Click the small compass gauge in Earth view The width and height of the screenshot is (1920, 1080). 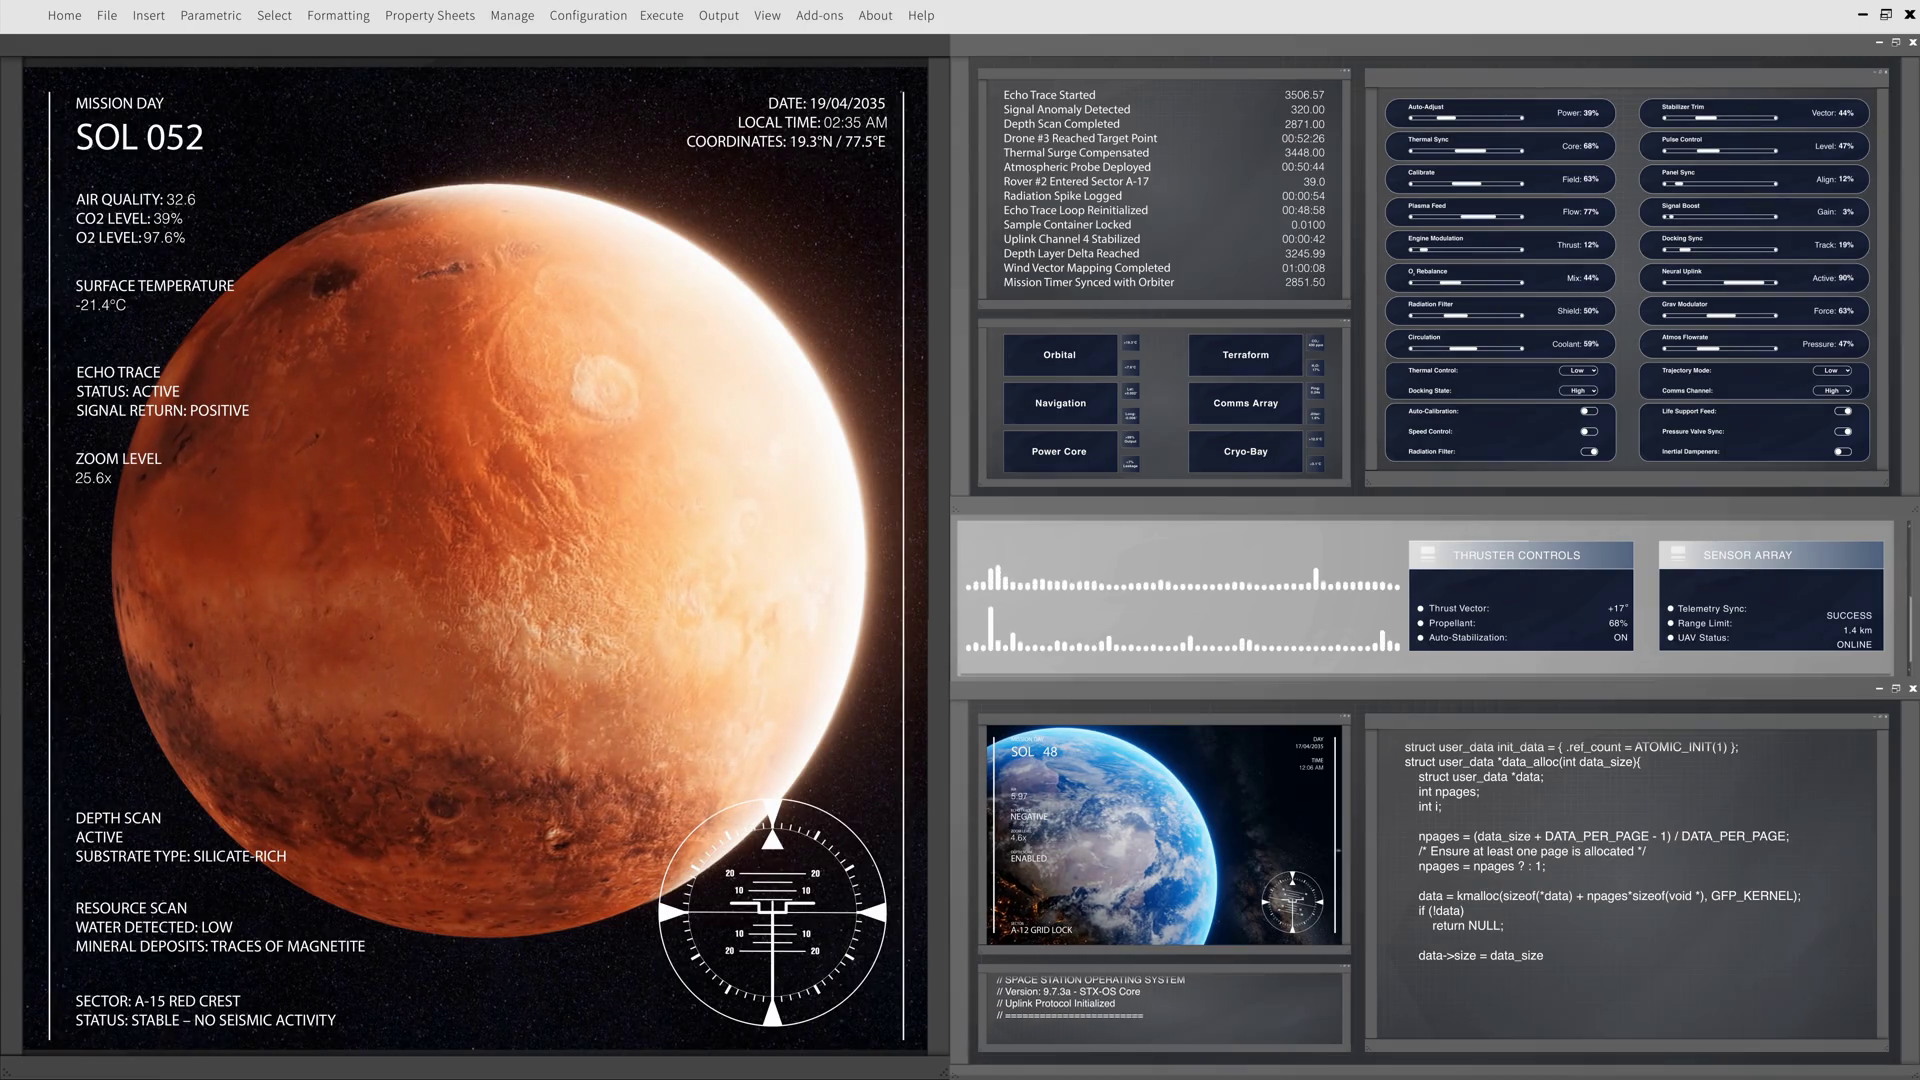point(1292,901)
